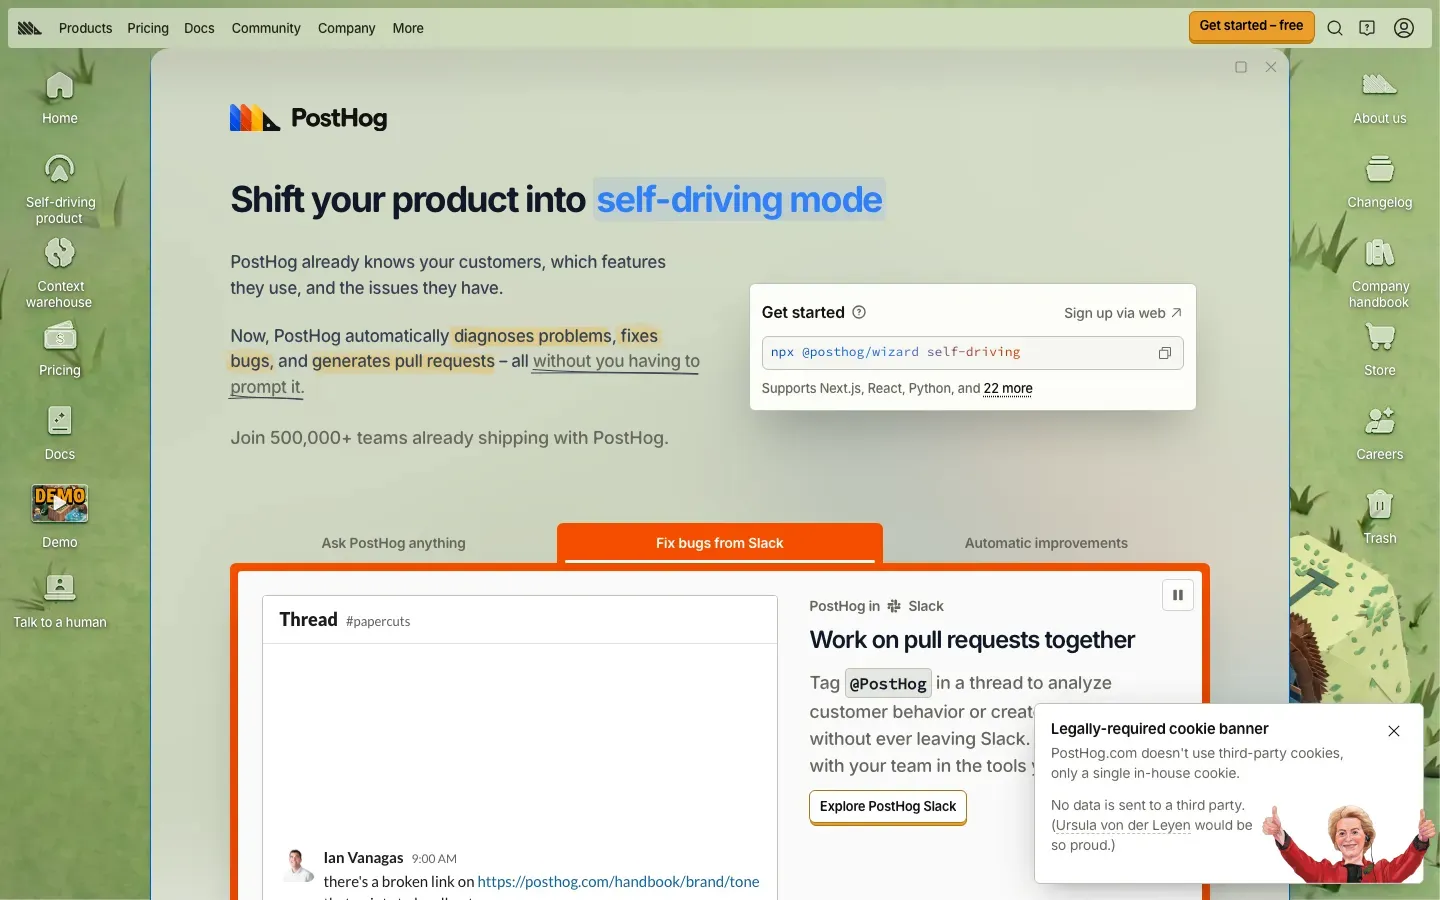Viewport: 1440px width, 900px height.
Task: Launch the Demo video icon
Action: pos(60,517)
